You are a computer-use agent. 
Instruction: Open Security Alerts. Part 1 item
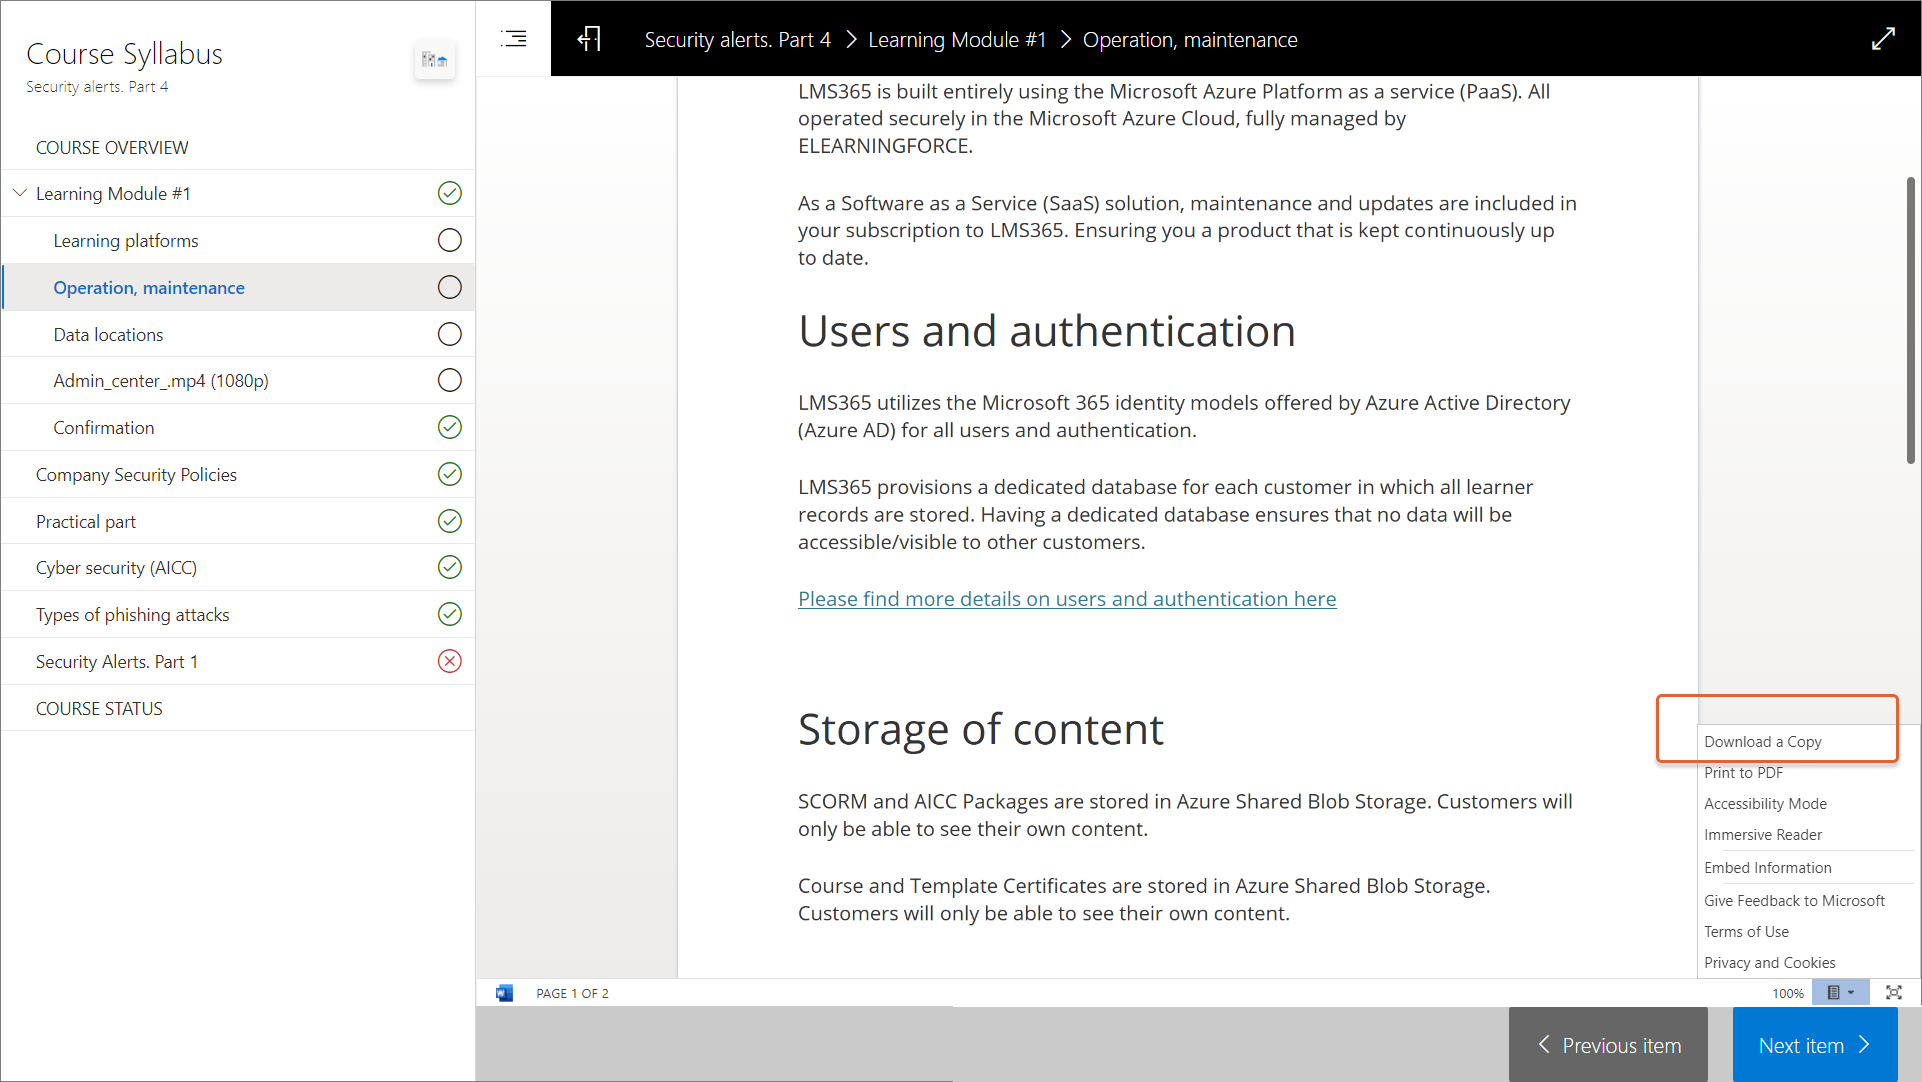click(238, 661)
